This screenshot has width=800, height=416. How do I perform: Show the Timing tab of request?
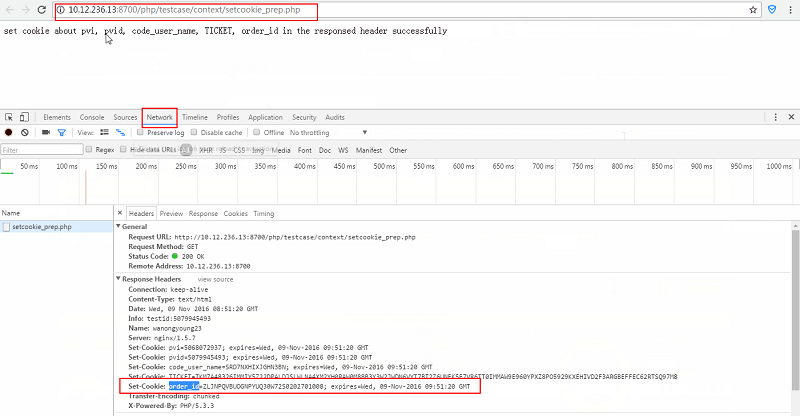tap(264, 213)
